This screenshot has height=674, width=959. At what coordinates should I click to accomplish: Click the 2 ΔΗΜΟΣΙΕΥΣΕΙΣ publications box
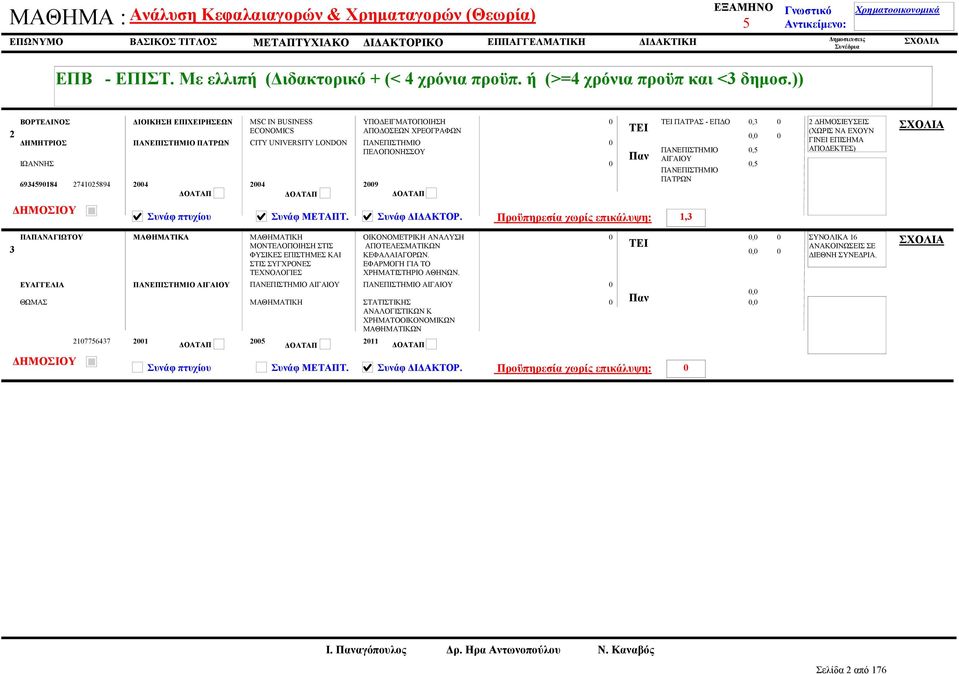point(846,135)
